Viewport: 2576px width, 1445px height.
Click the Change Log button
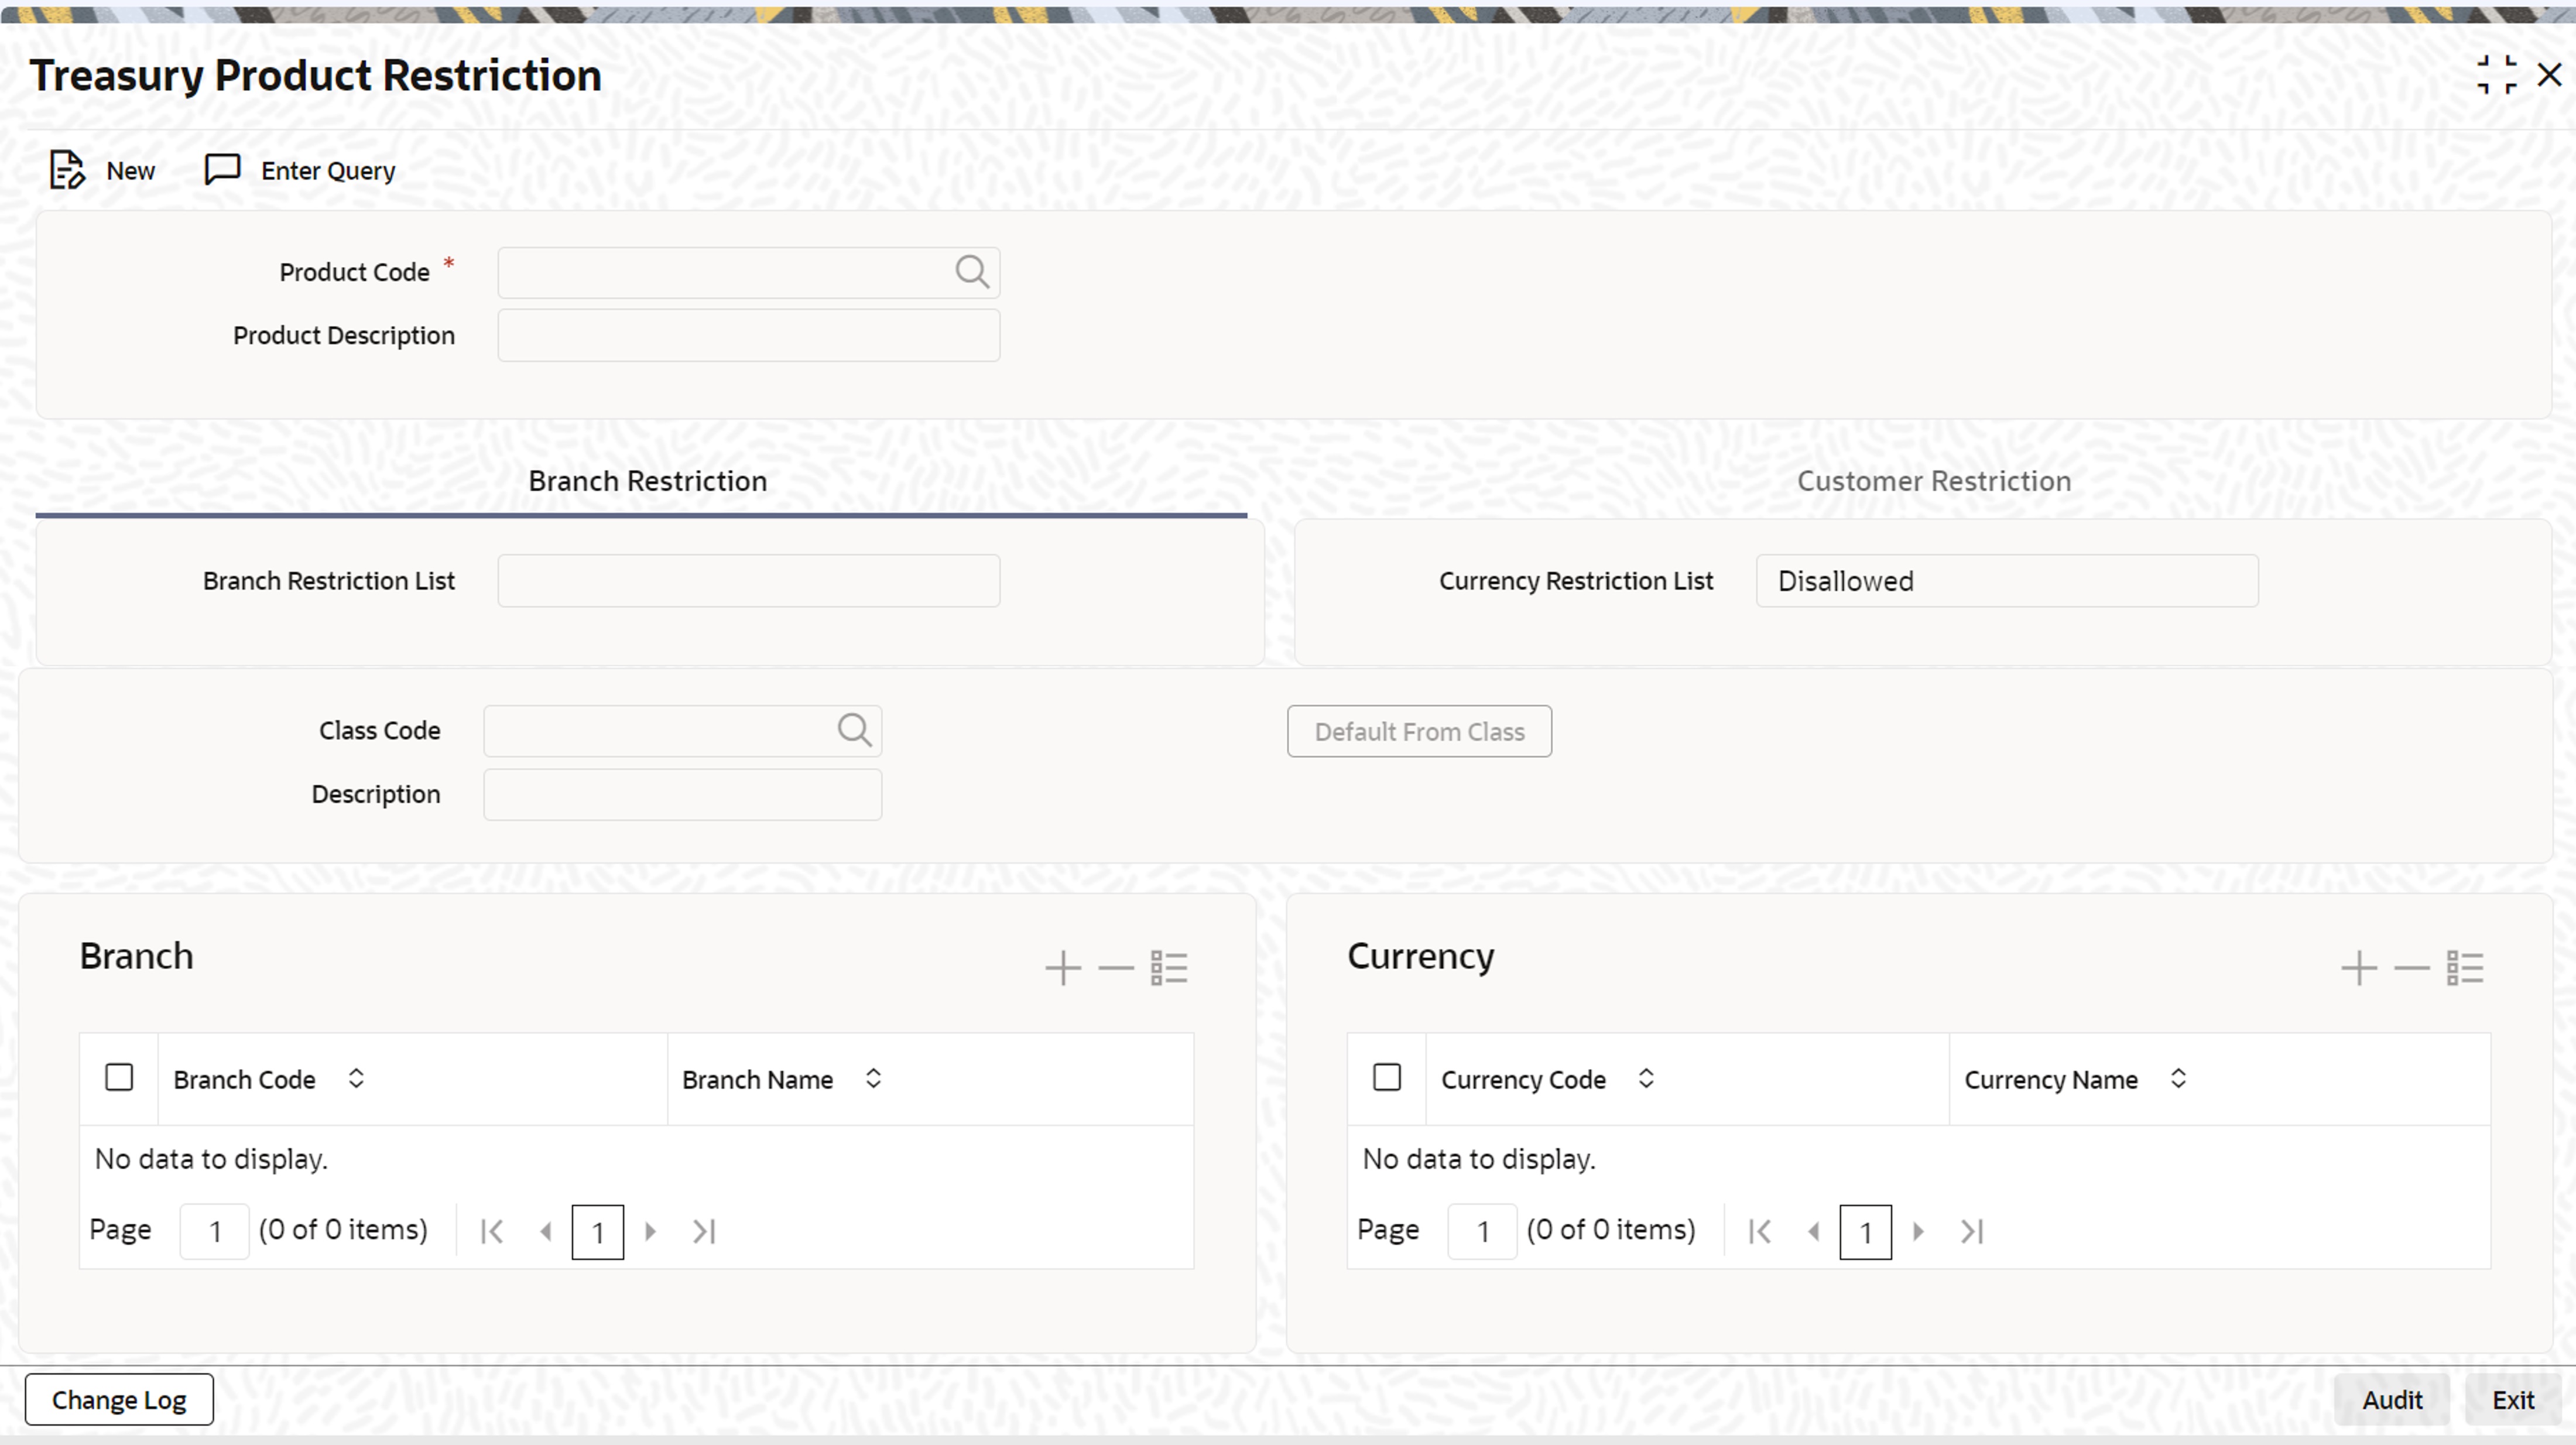[119, 1400]
